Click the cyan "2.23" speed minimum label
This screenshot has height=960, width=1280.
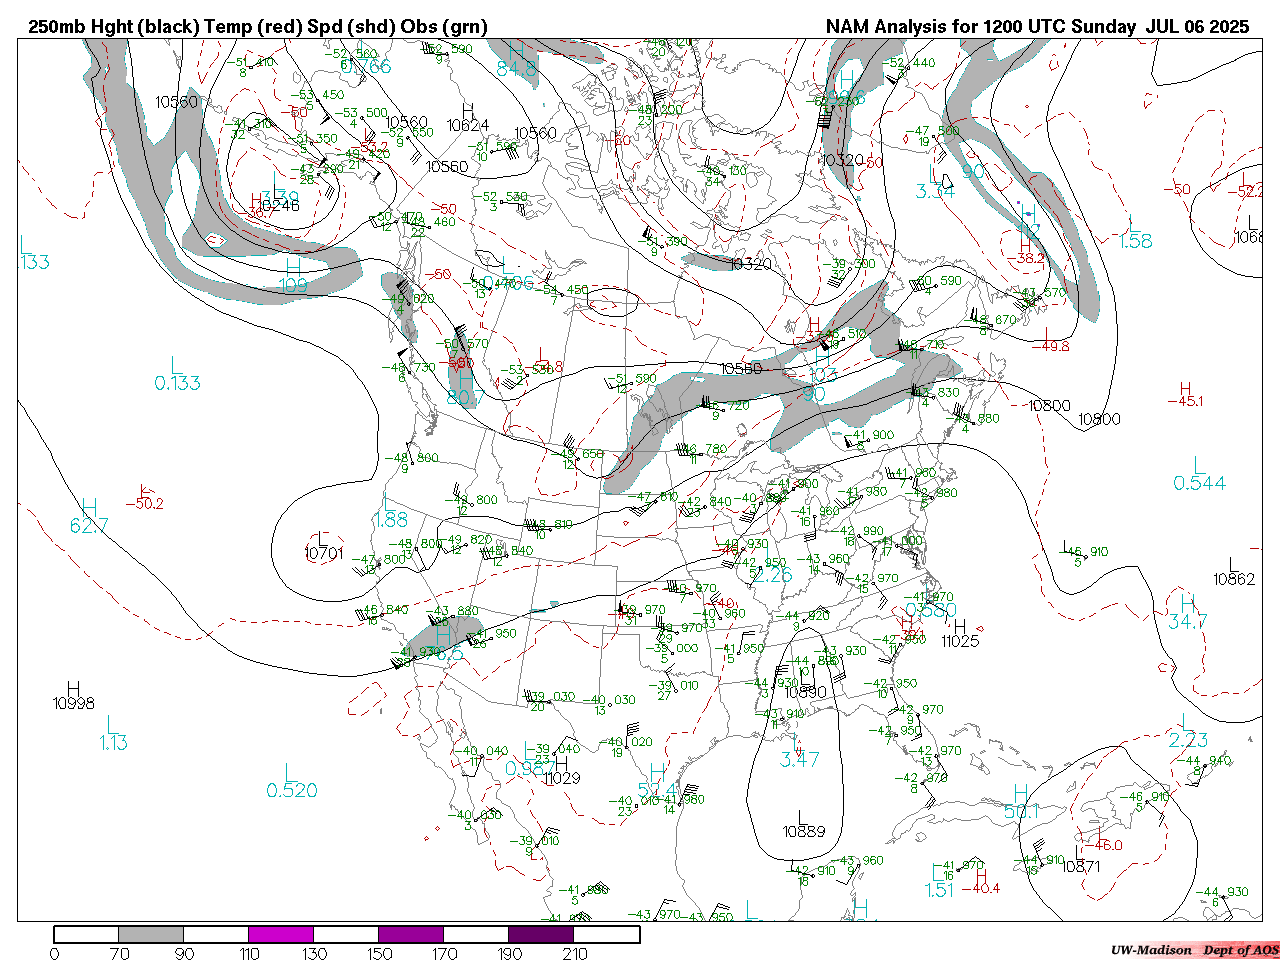point(1188,740)
